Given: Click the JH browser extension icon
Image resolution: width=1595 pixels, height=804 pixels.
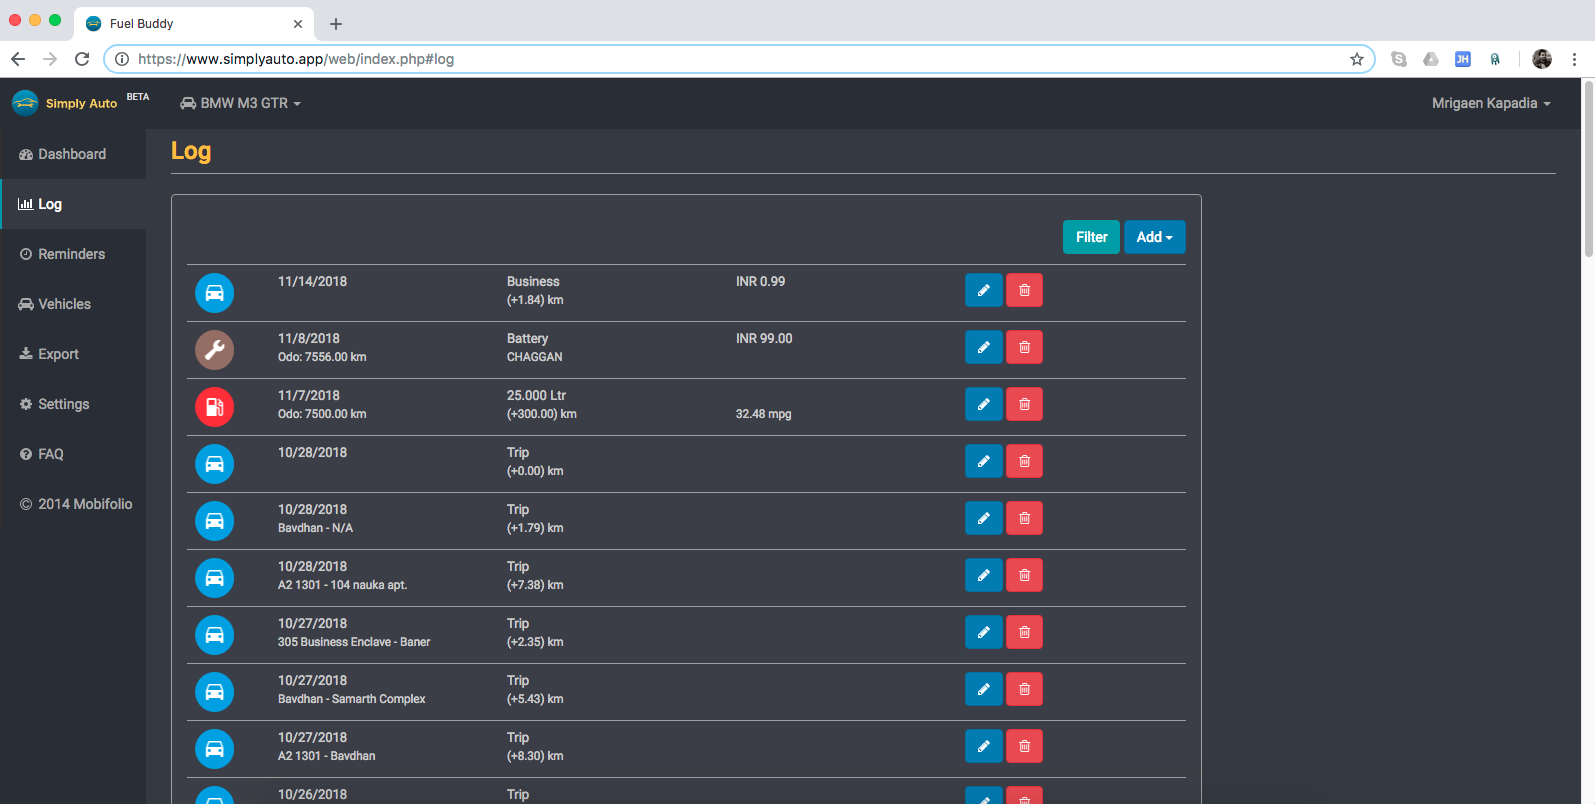Looking at the screenshot, I should (x=1462, y=59).
